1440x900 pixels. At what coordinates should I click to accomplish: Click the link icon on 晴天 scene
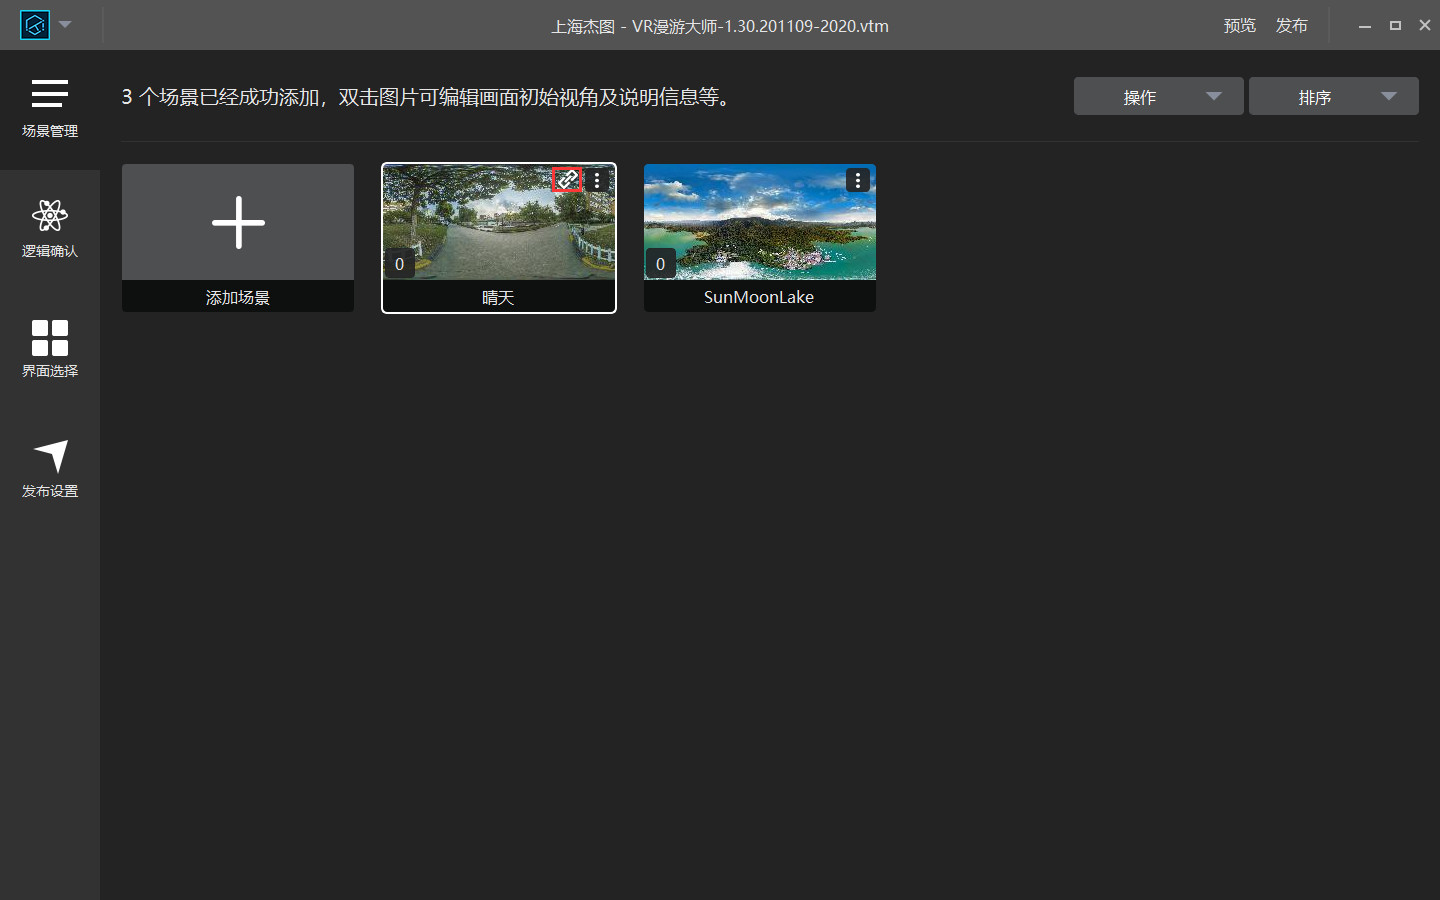tap(567, 180)
